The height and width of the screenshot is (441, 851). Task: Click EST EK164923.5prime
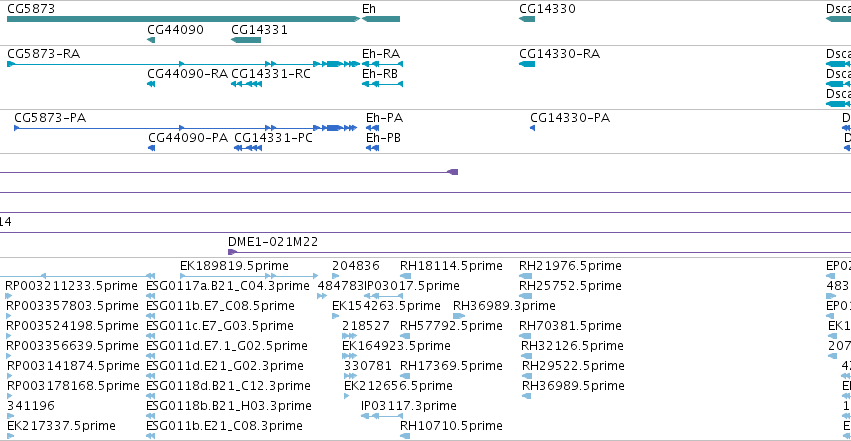point(396,346)
